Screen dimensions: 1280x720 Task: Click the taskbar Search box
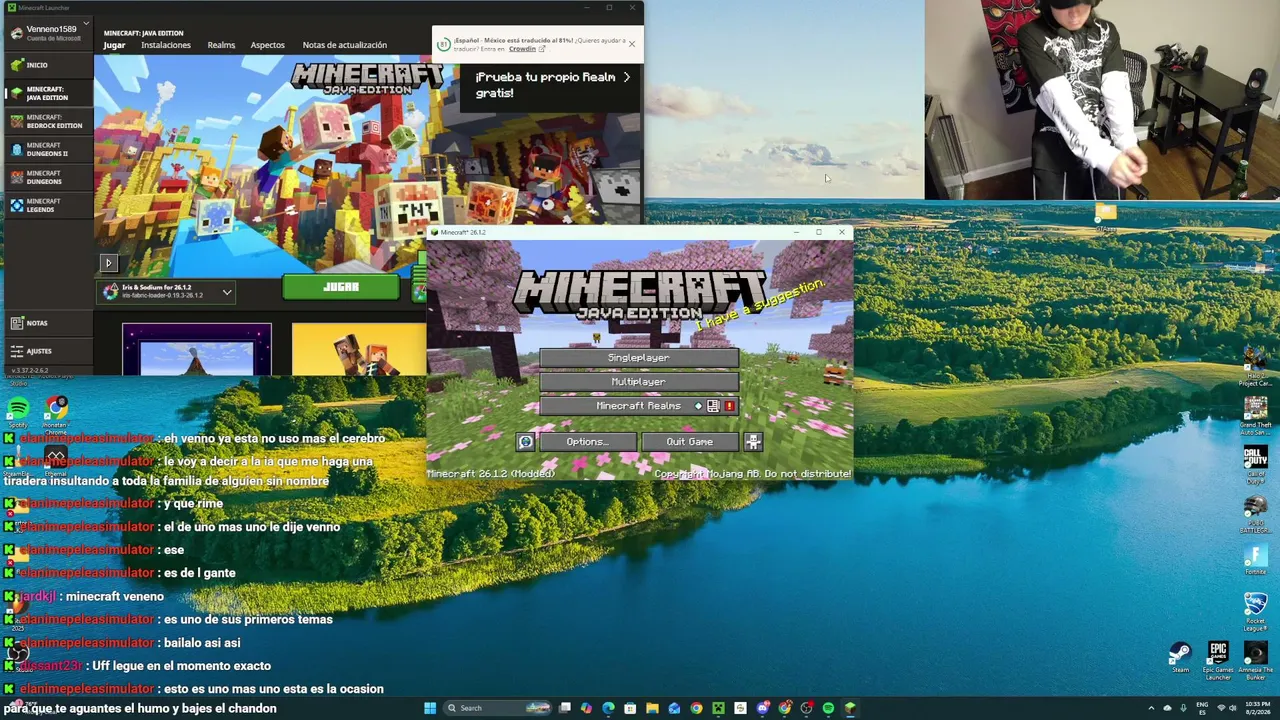499,708
